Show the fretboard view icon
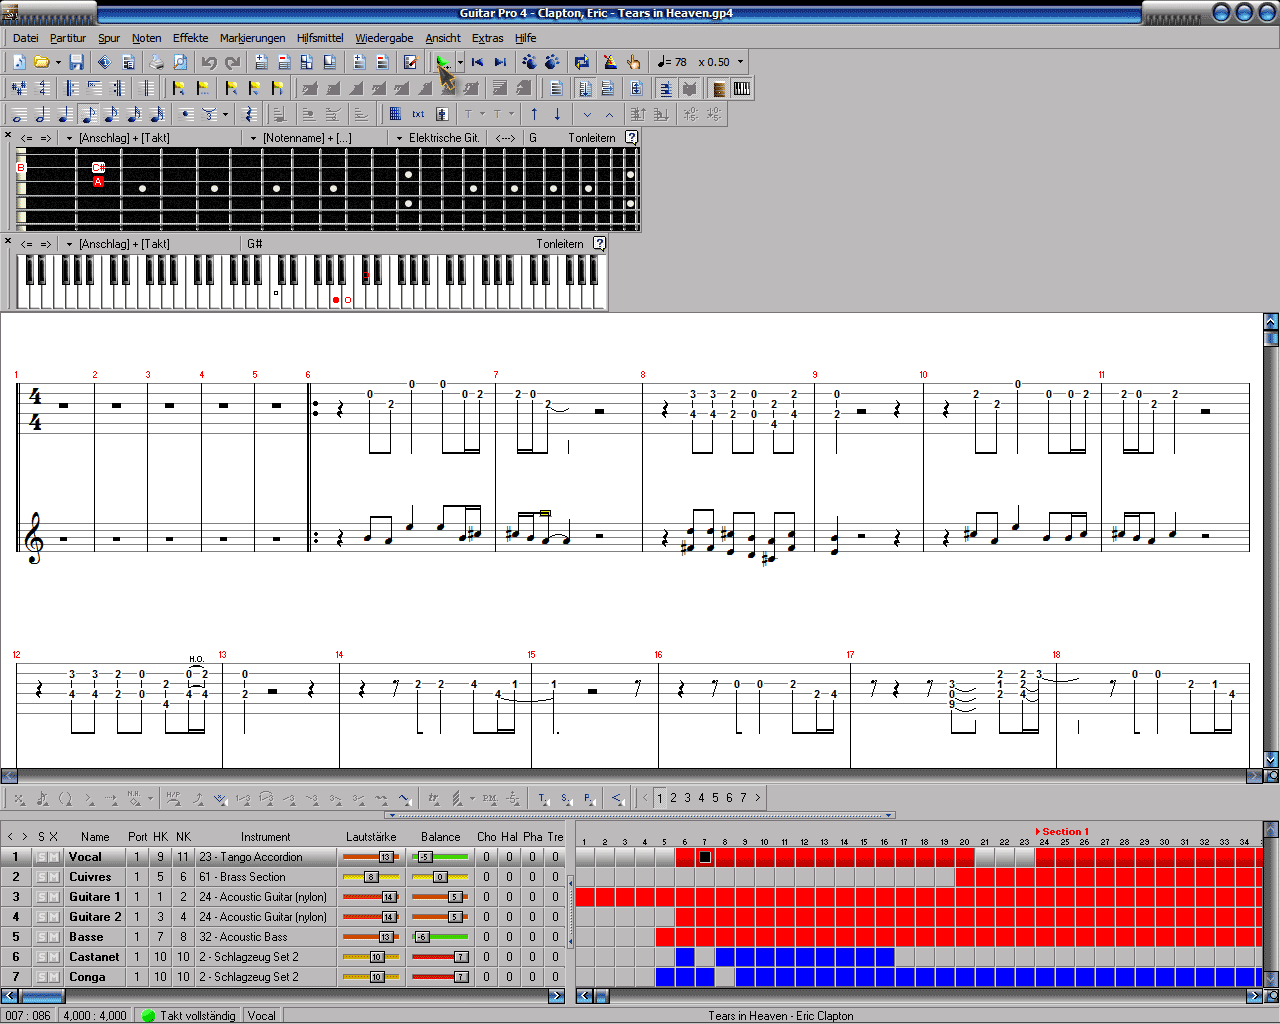Viewport: 1280px width, 1024px height. 719,89
